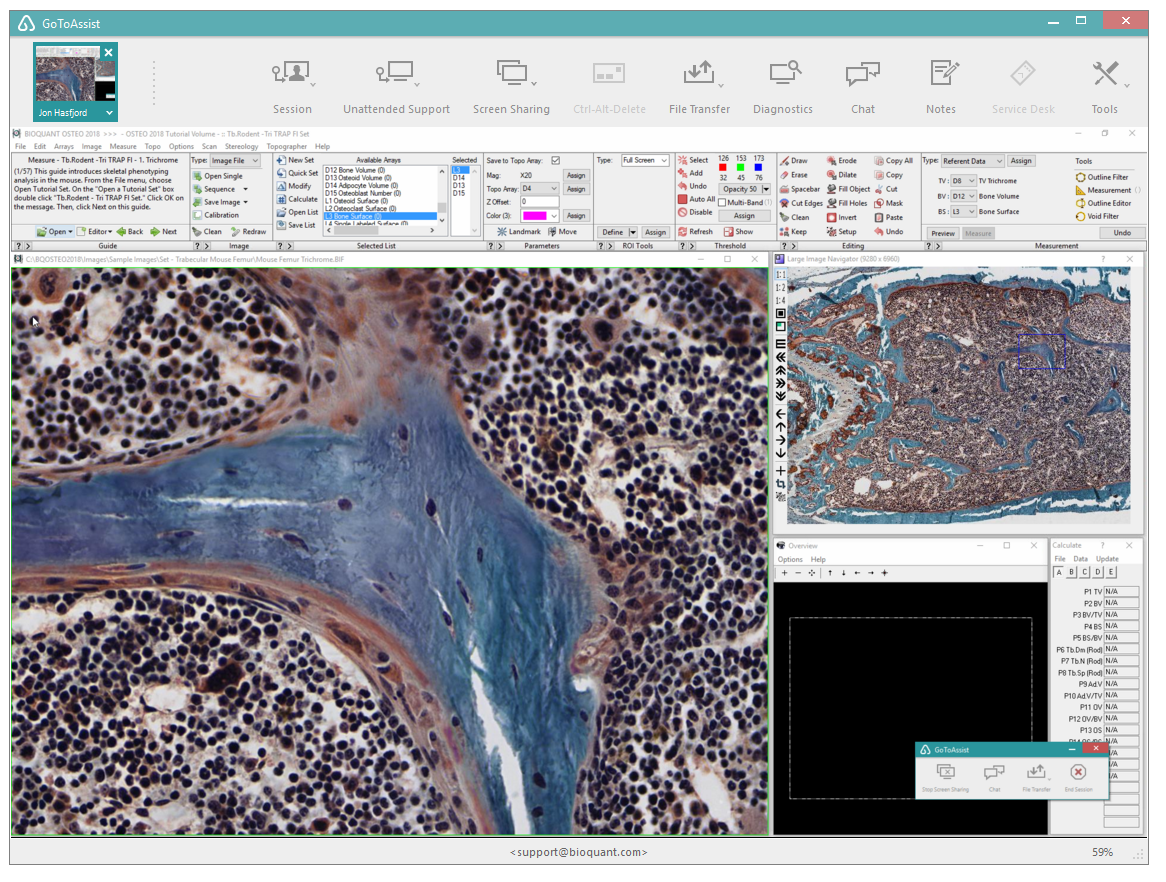Click the measurement Preview button
This screenshot has width=1166, height=882.
point(943,234)
